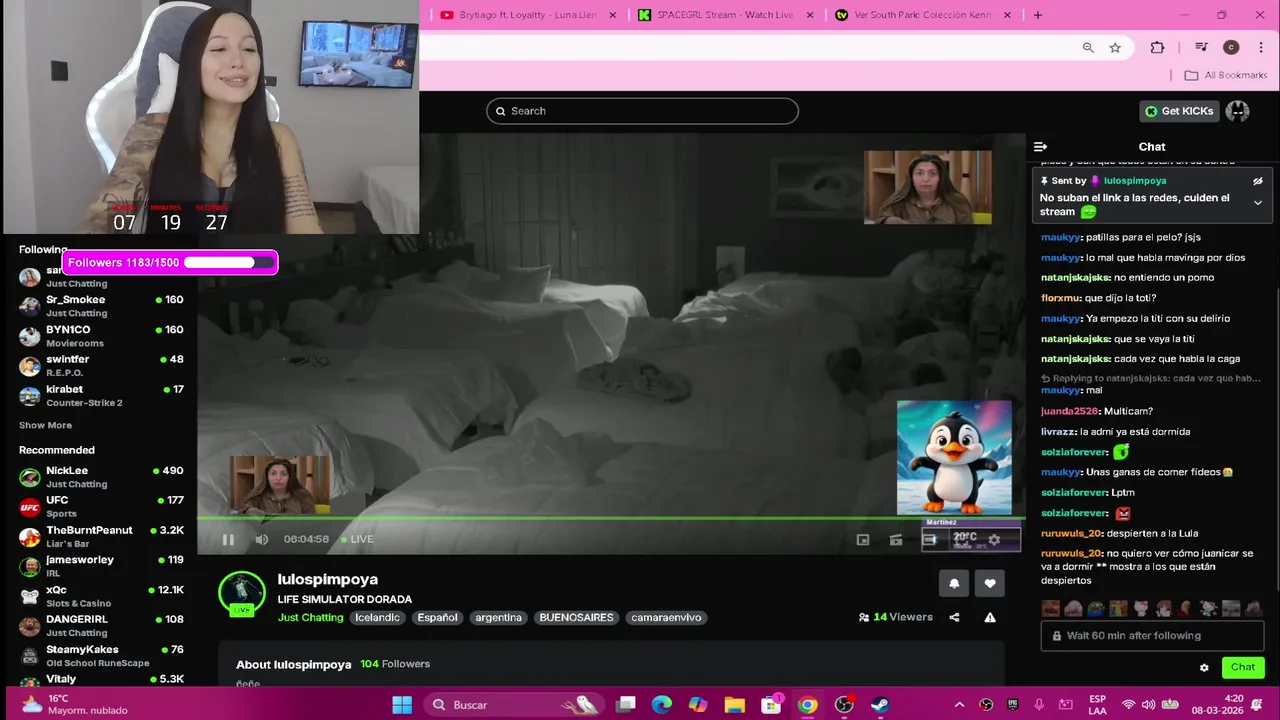Mute the stream volume speaker icon
This screenshot has height=720, width=1280.
[x=261, y=540]
